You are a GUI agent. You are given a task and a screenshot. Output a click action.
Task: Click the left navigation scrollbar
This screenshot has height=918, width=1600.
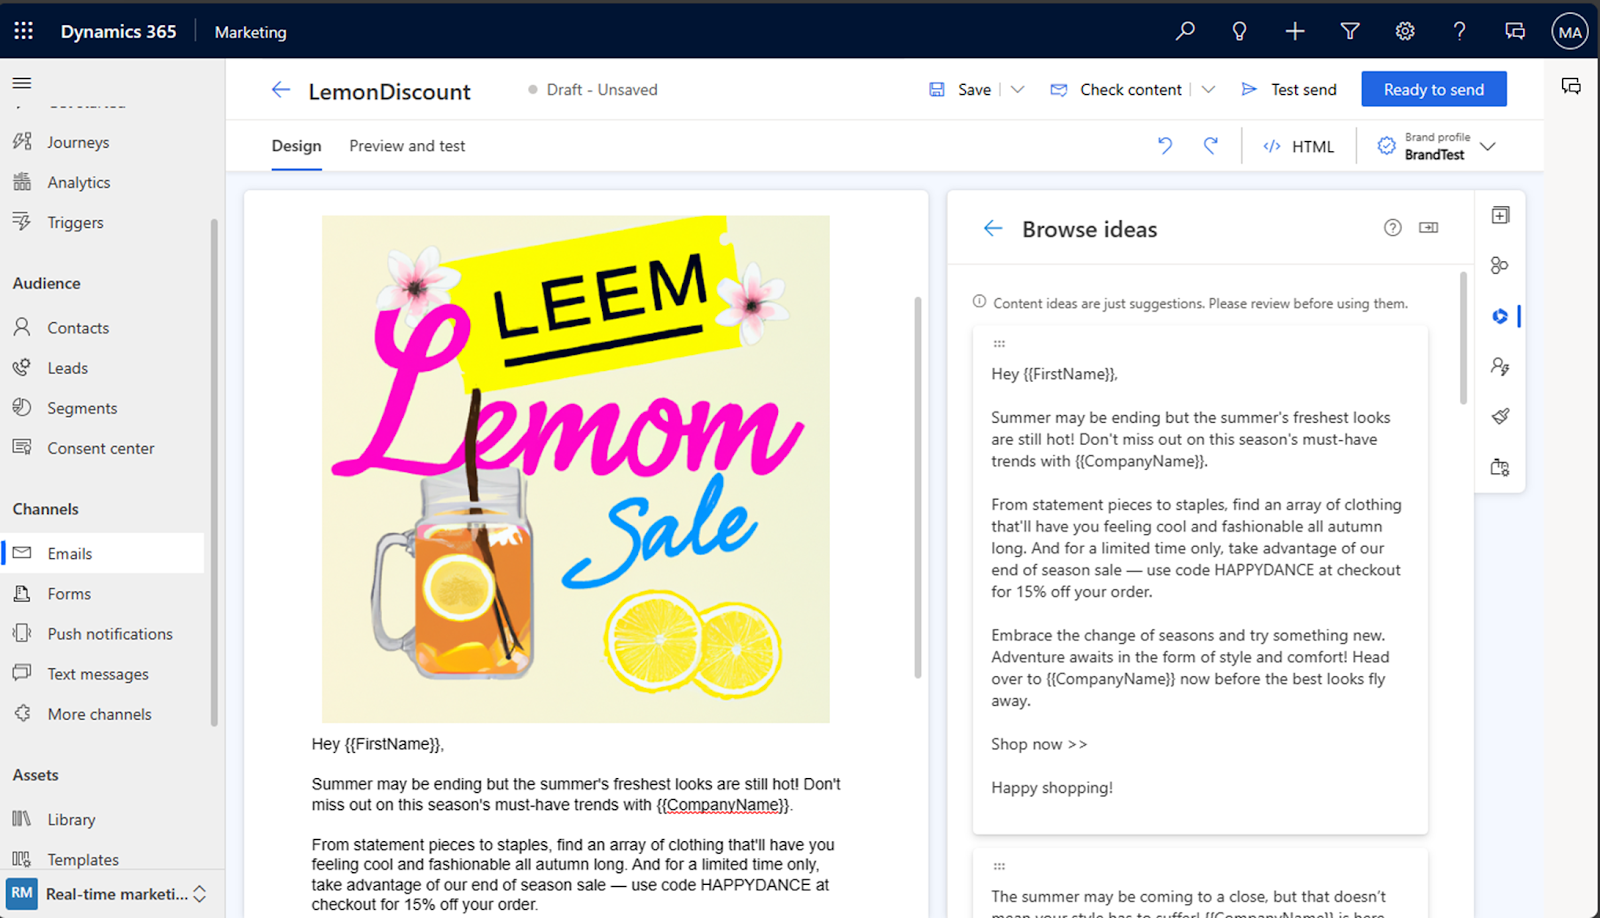[214, 472]
